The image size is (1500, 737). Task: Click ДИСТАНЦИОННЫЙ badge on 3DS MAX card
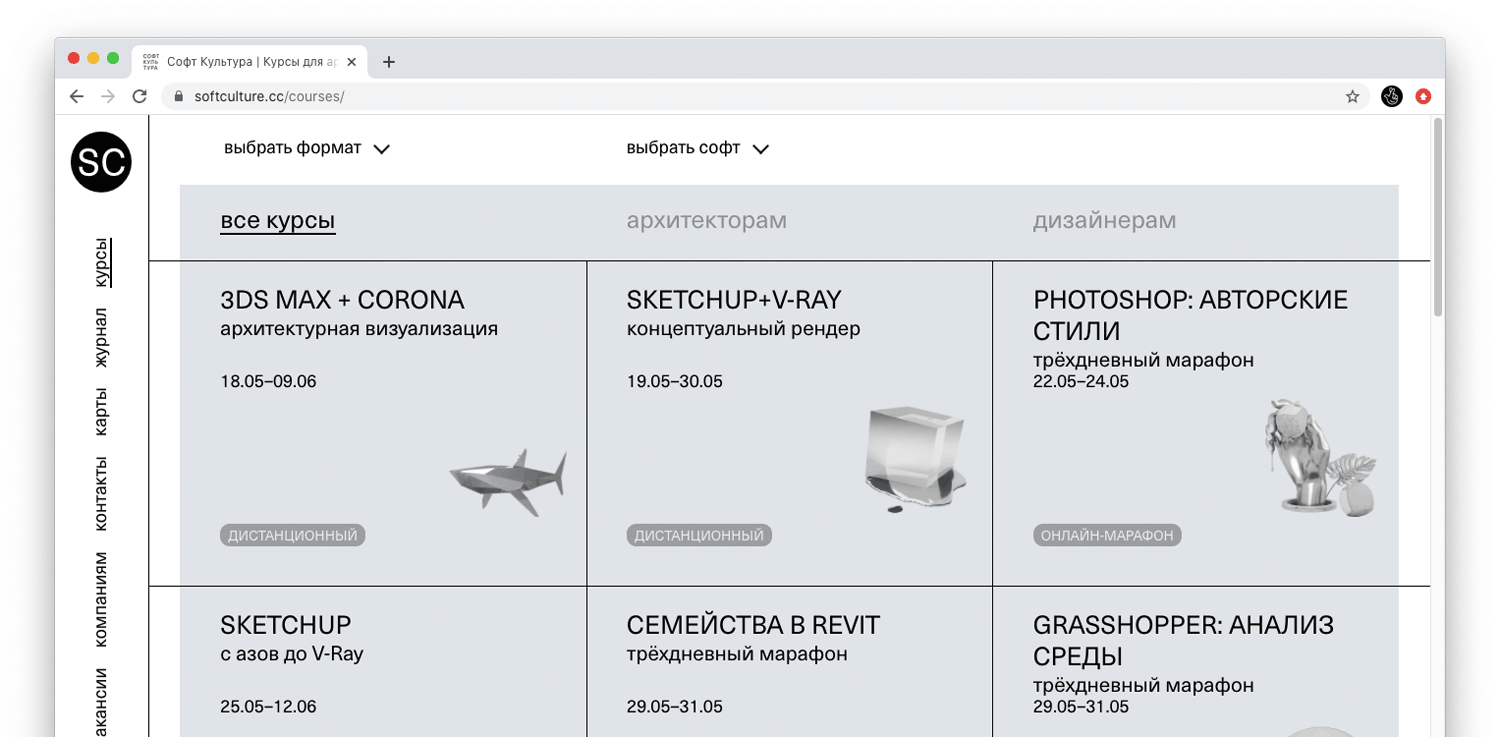point(293,536)
